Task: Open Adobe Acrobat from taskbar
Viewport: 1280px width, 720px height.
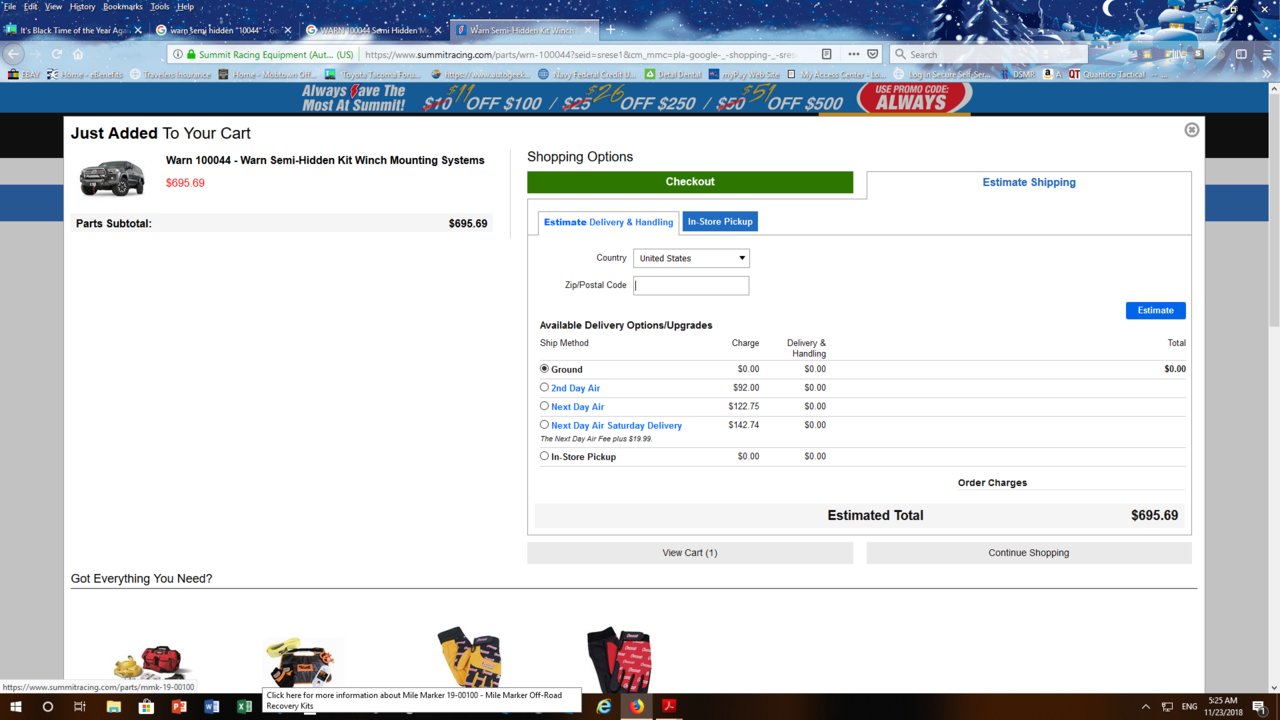Action: point(669,707)
